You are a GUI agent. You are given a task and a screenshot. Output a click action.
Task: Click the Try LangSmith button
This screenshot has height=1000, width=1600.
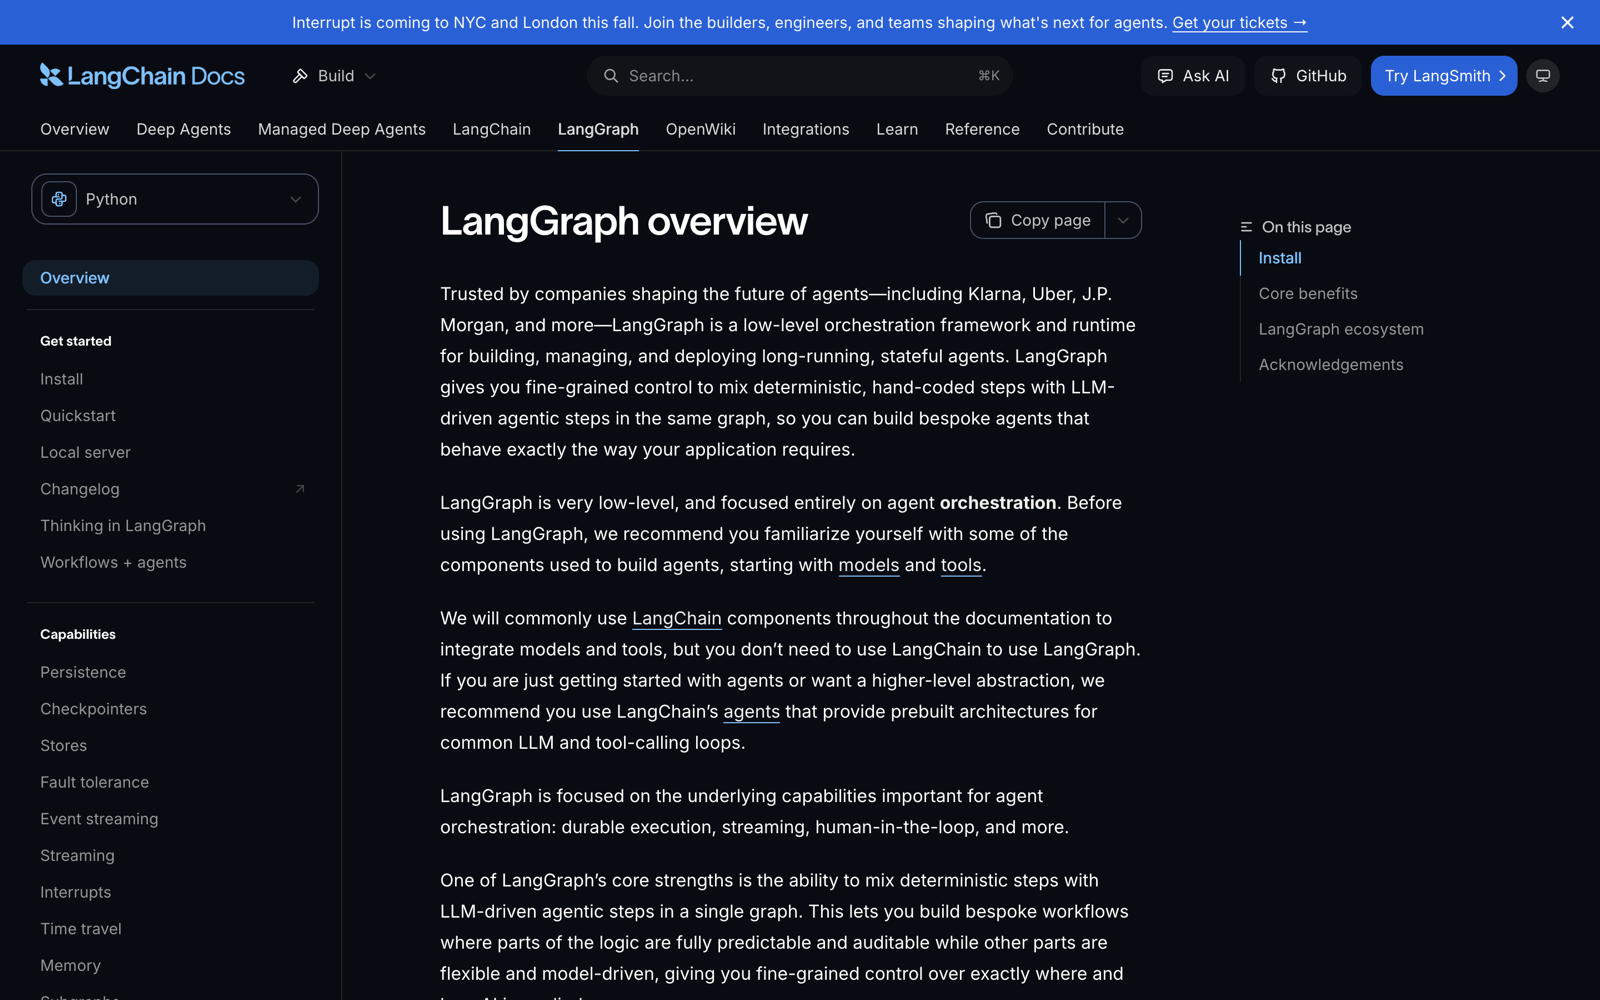coord(1444,76)
